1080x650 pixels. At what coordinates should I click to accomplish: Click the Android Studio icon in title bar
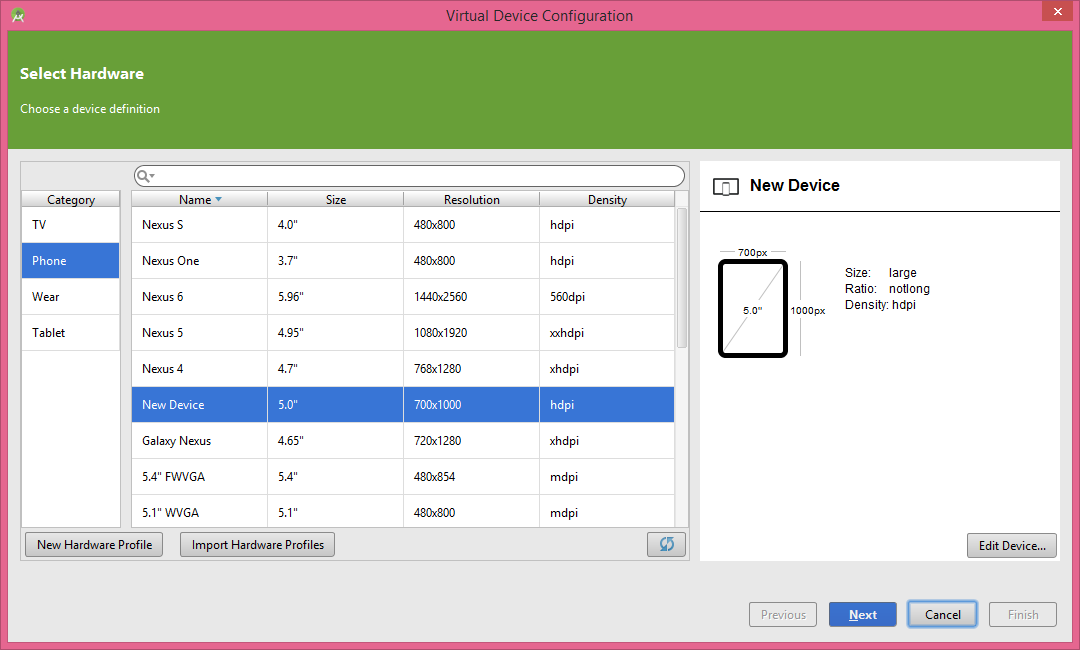pos(18,15)
